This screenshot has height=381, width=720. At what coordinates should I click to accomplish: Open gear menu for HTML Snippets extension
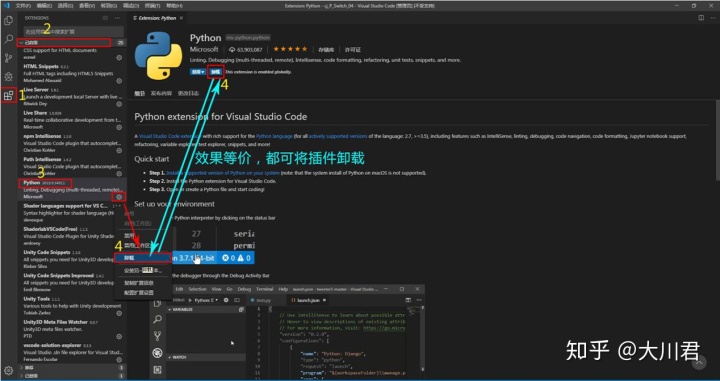pyautogui.click(x=119, y=81)
